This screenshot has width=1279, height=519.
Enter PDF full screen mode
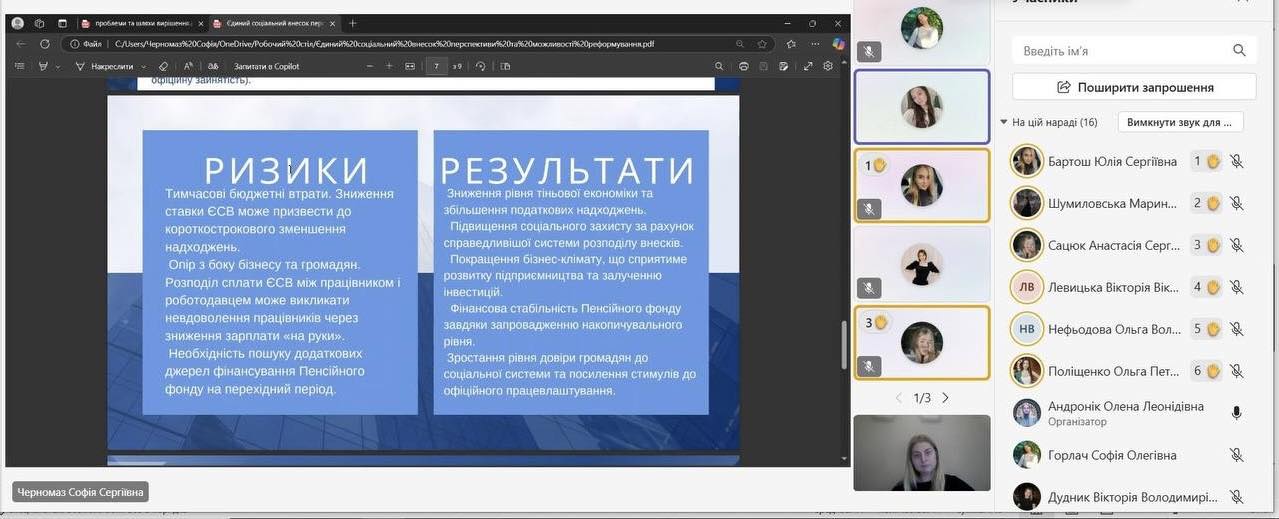pos(808,66)
